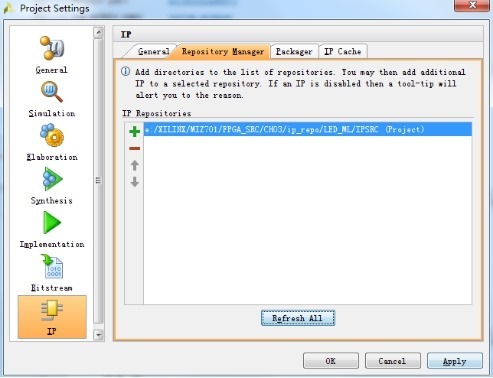Click the Apply button

click(x=455, y=361)
